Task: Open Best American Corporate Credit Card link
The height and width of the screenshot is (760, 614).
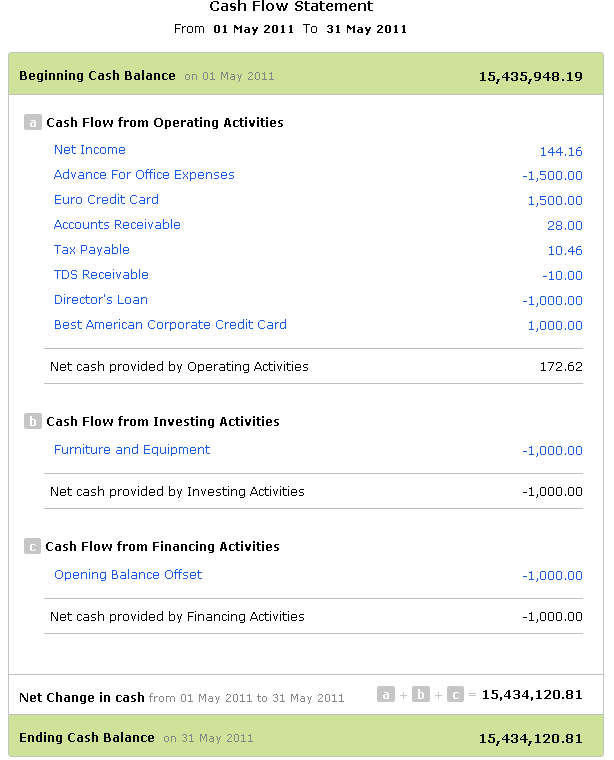Action: [x=170, y=325]
